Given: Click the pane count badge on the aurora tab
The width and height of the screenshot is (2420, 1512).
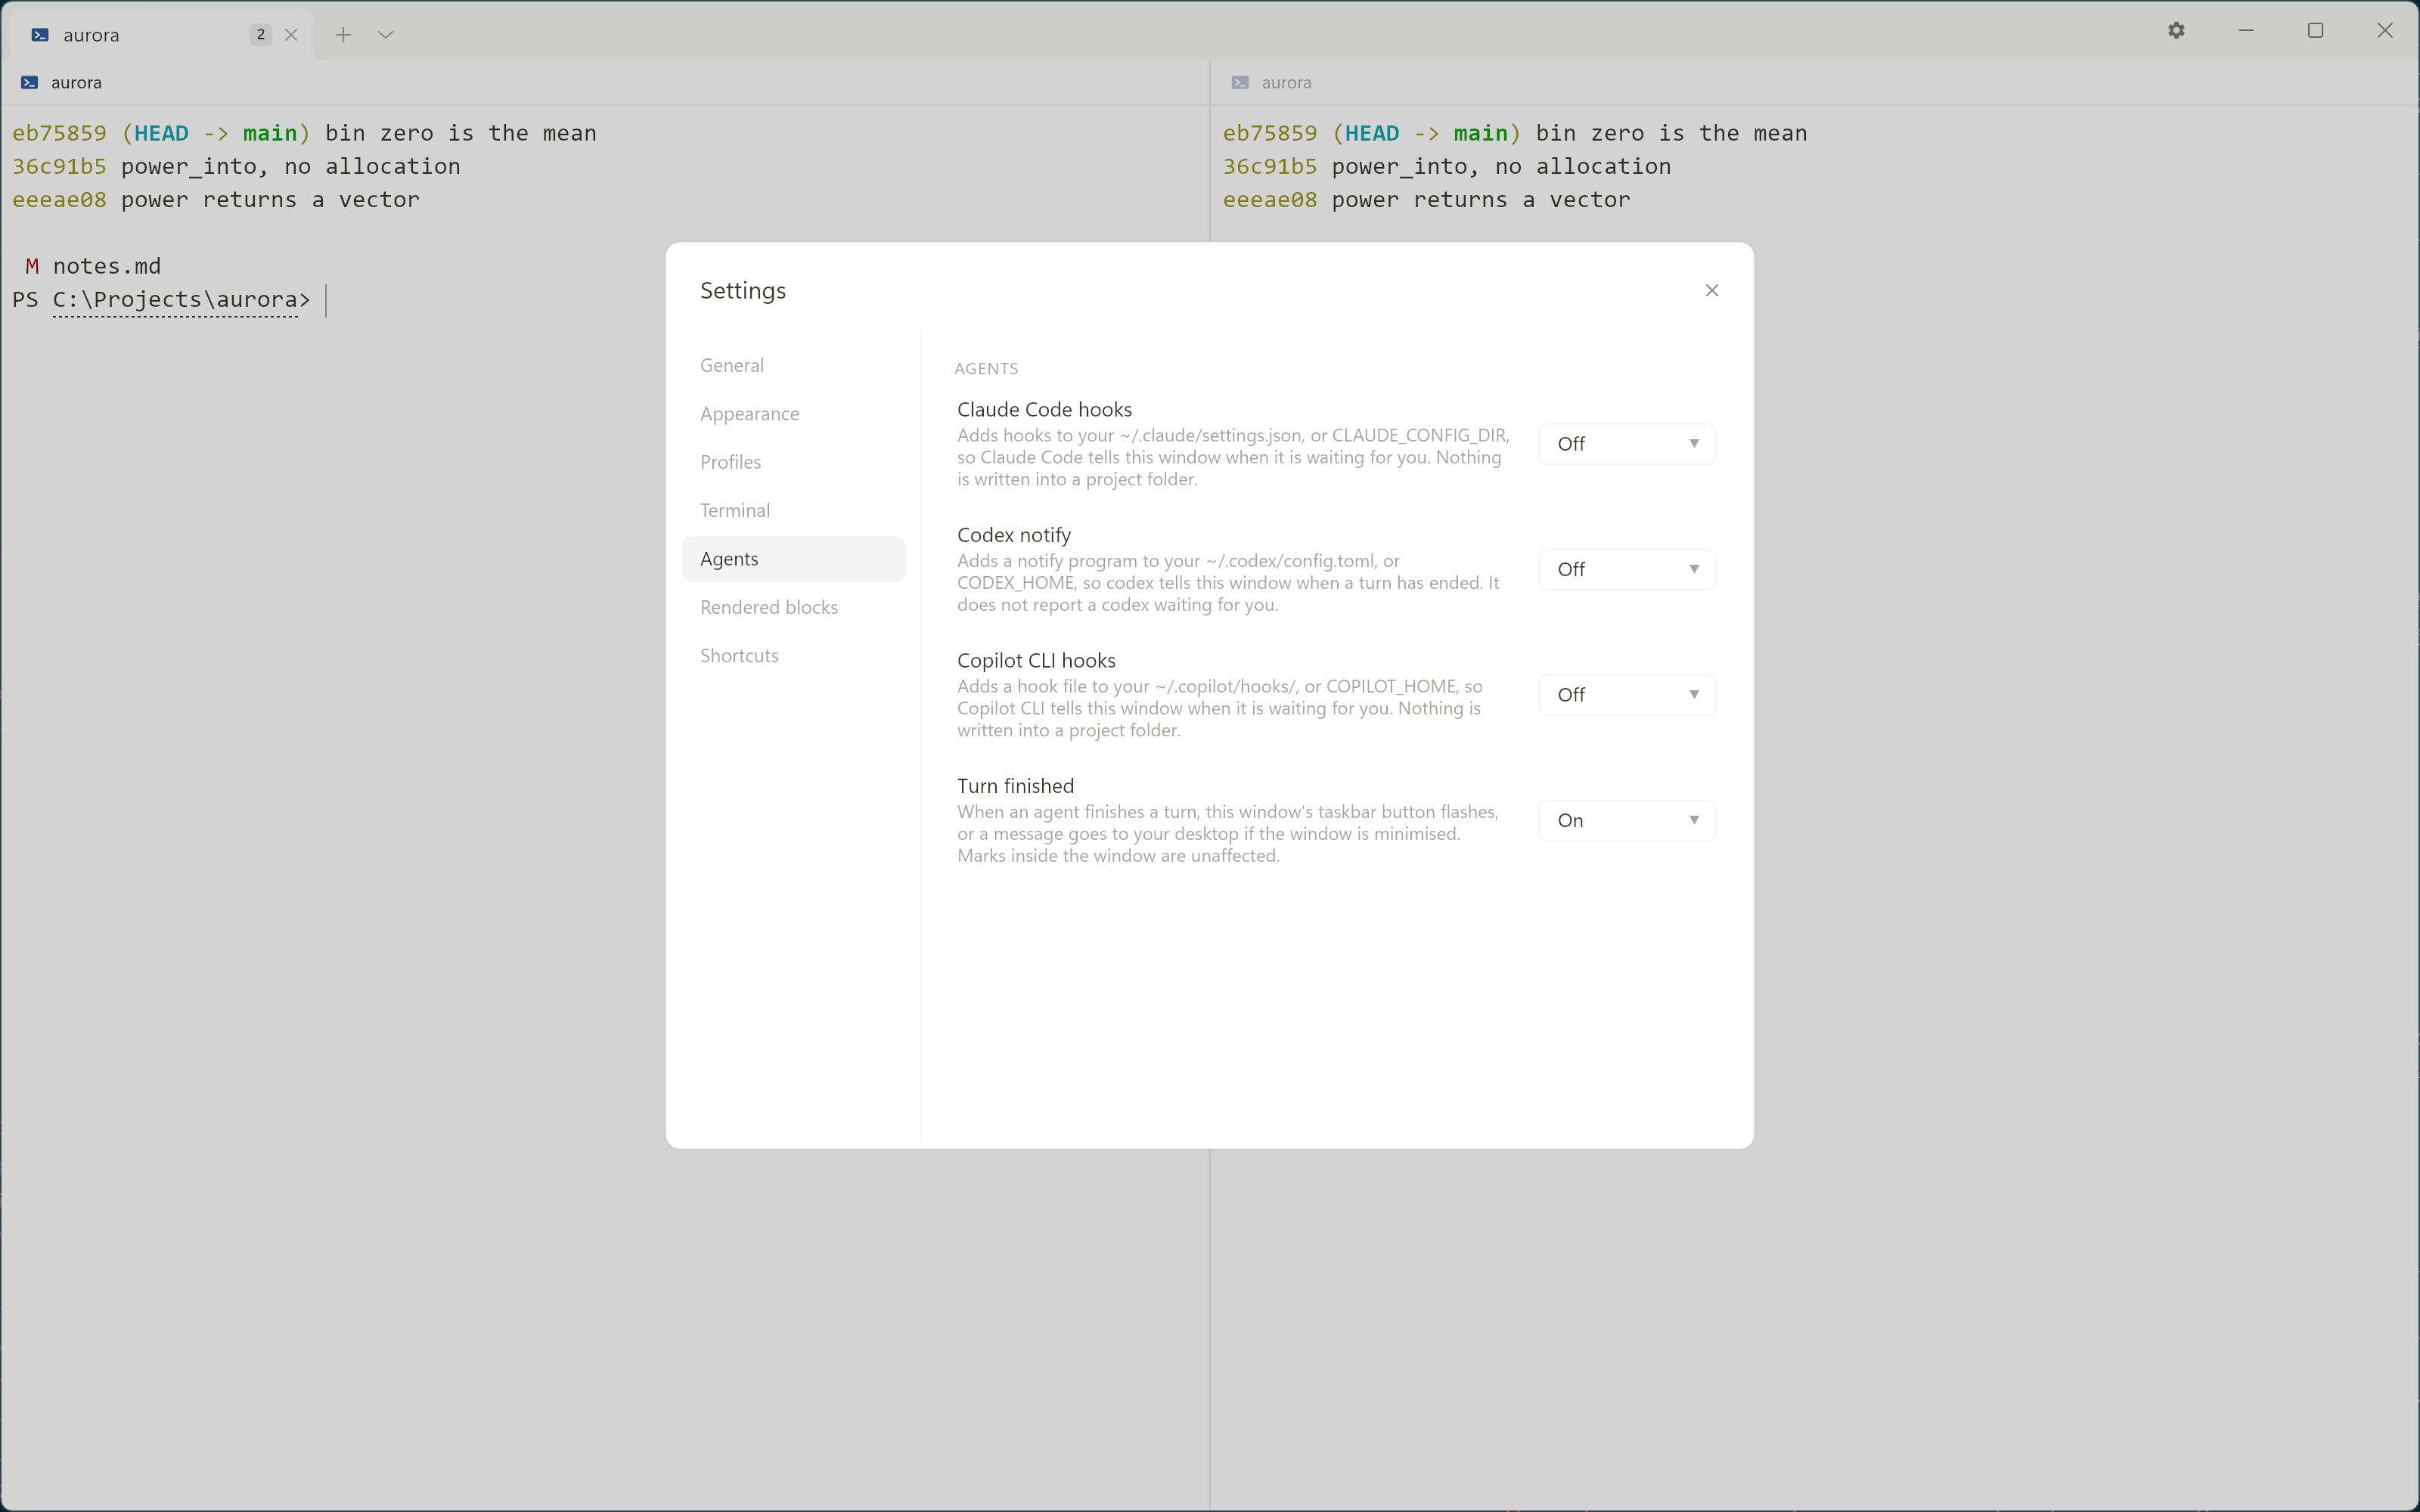Looking at the screenshot, I should (261, 35).
